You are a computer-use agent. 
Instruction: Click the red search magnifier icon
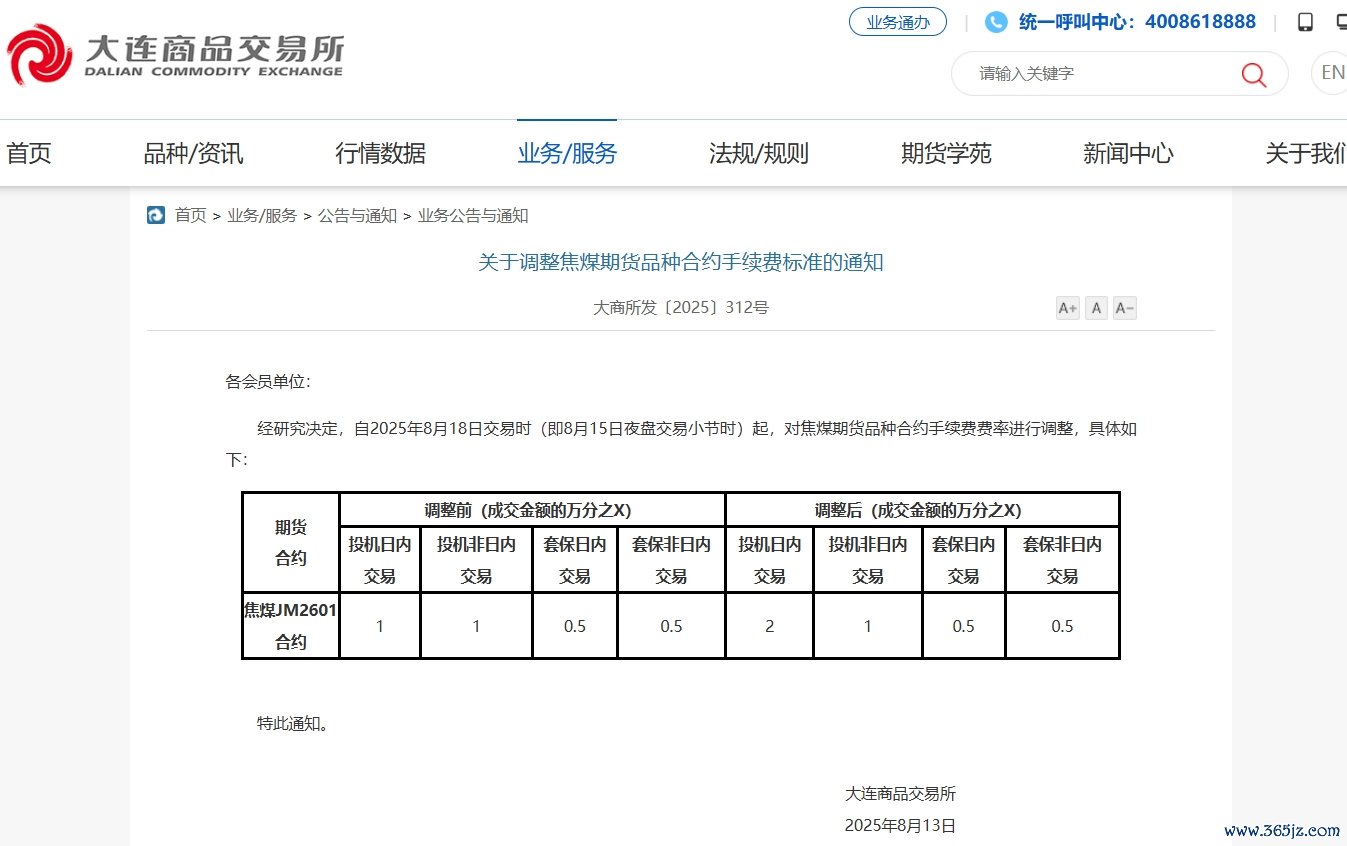[1253, 74]
